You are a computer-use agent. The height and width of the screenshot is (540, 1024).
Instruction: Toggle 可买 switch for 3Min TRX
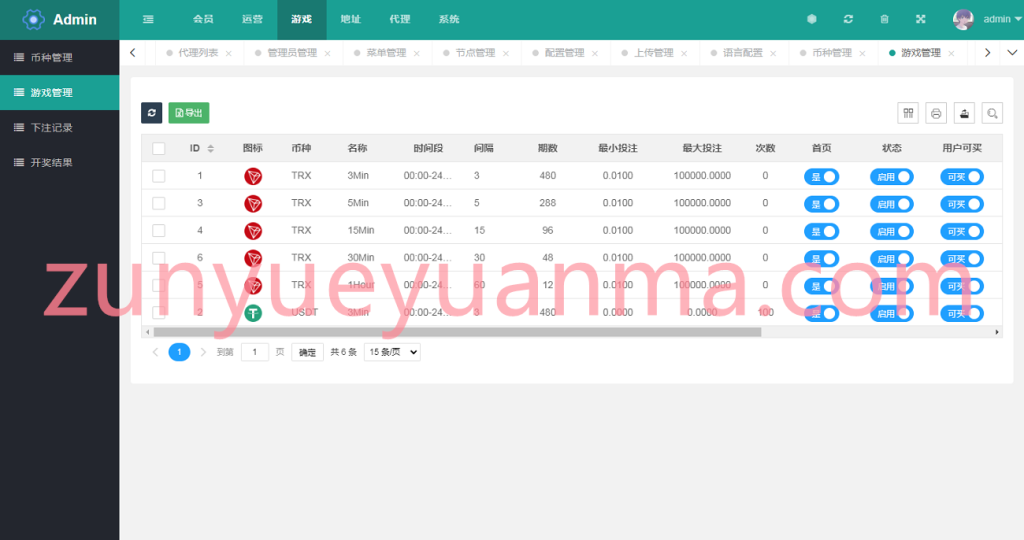962,177
